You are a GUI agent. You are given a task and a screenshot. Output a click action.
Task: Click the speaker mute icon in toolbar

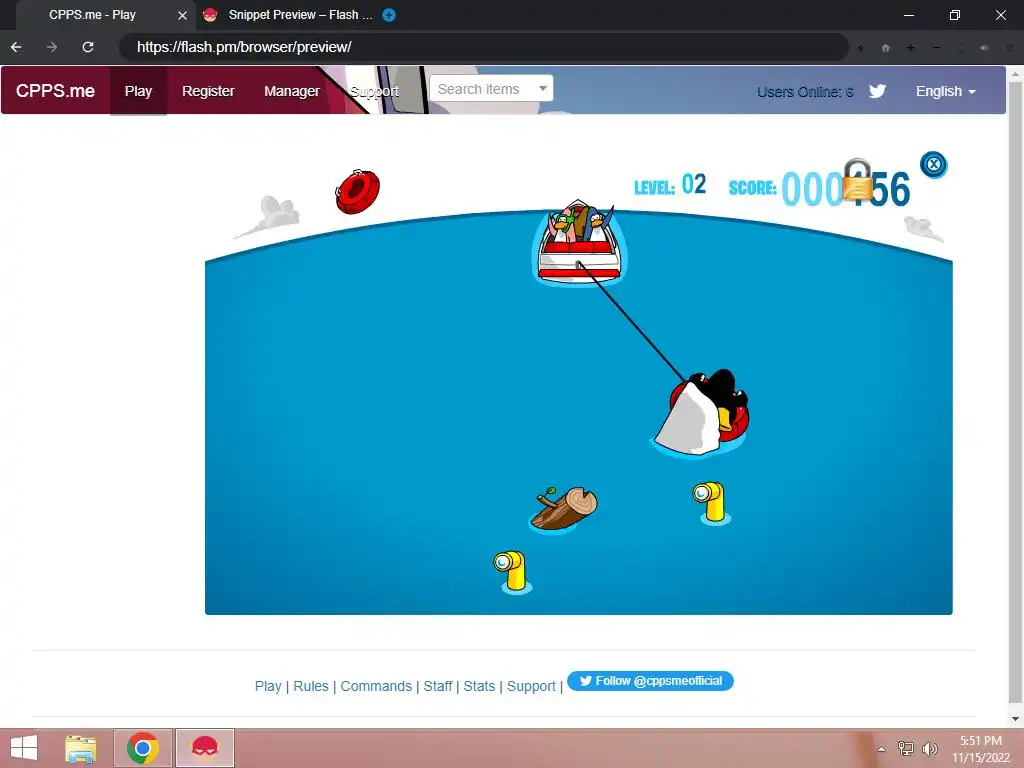click(x=985, y=48)
